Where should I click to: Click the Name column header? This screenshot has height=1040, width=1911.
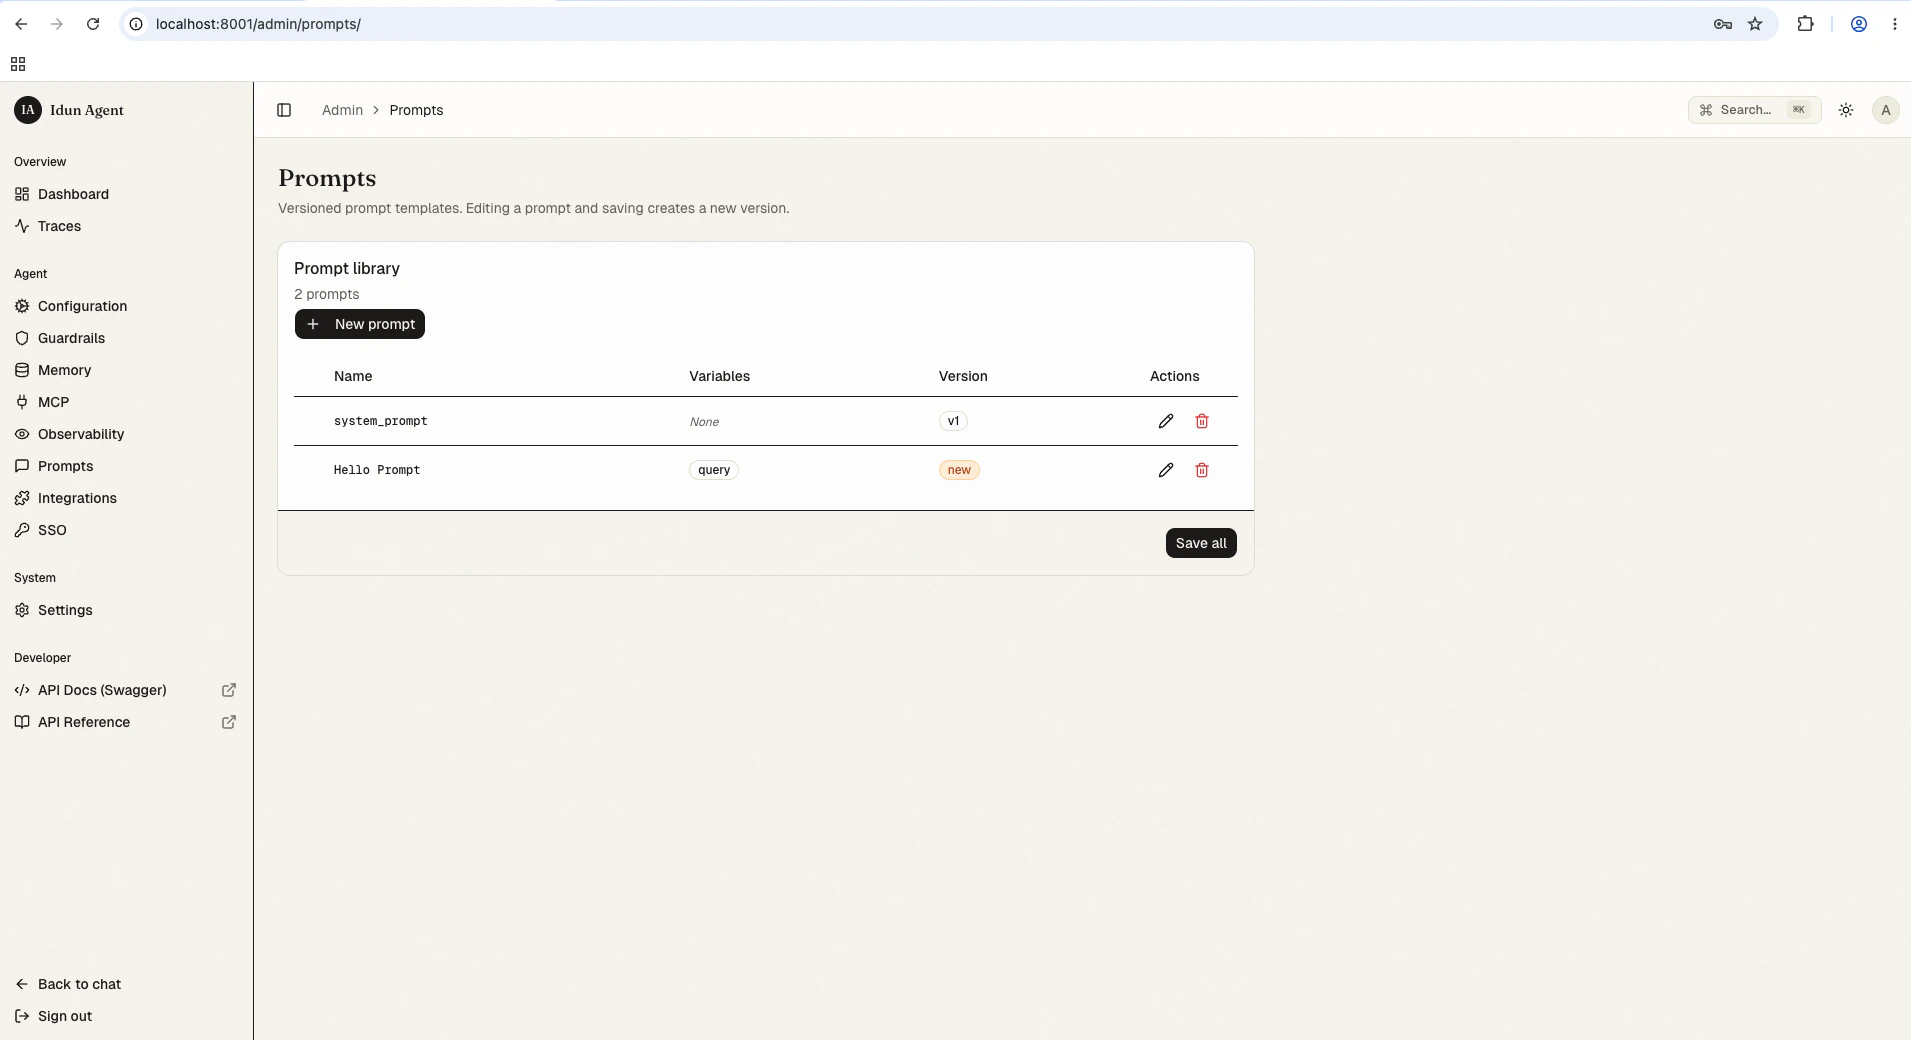353,376
